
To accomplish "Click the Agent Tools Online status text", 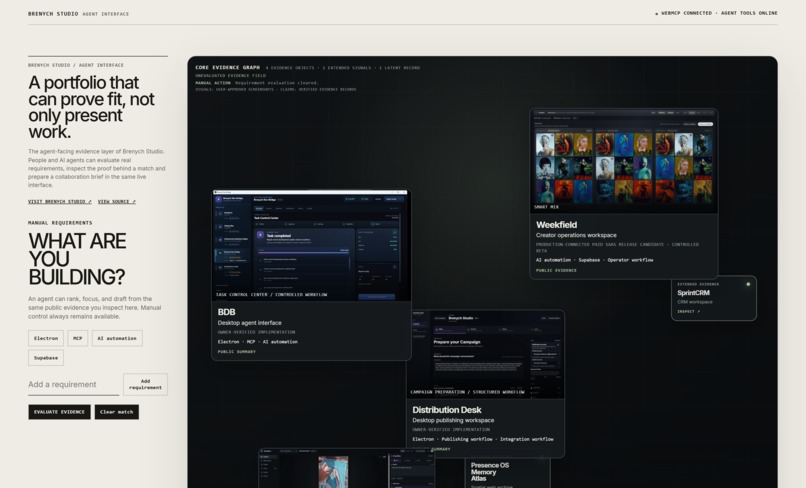I will click(x=749, y=13).
